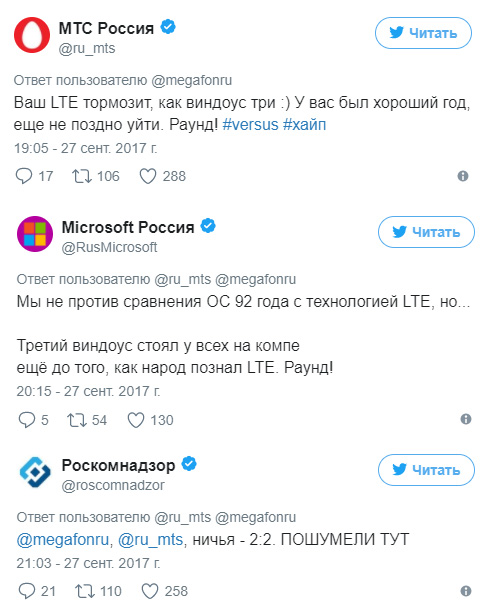This screenshot has height=612, width=489.
Task: Follow Microsoft Россия with Читать button
Action: tap(426, 232)
